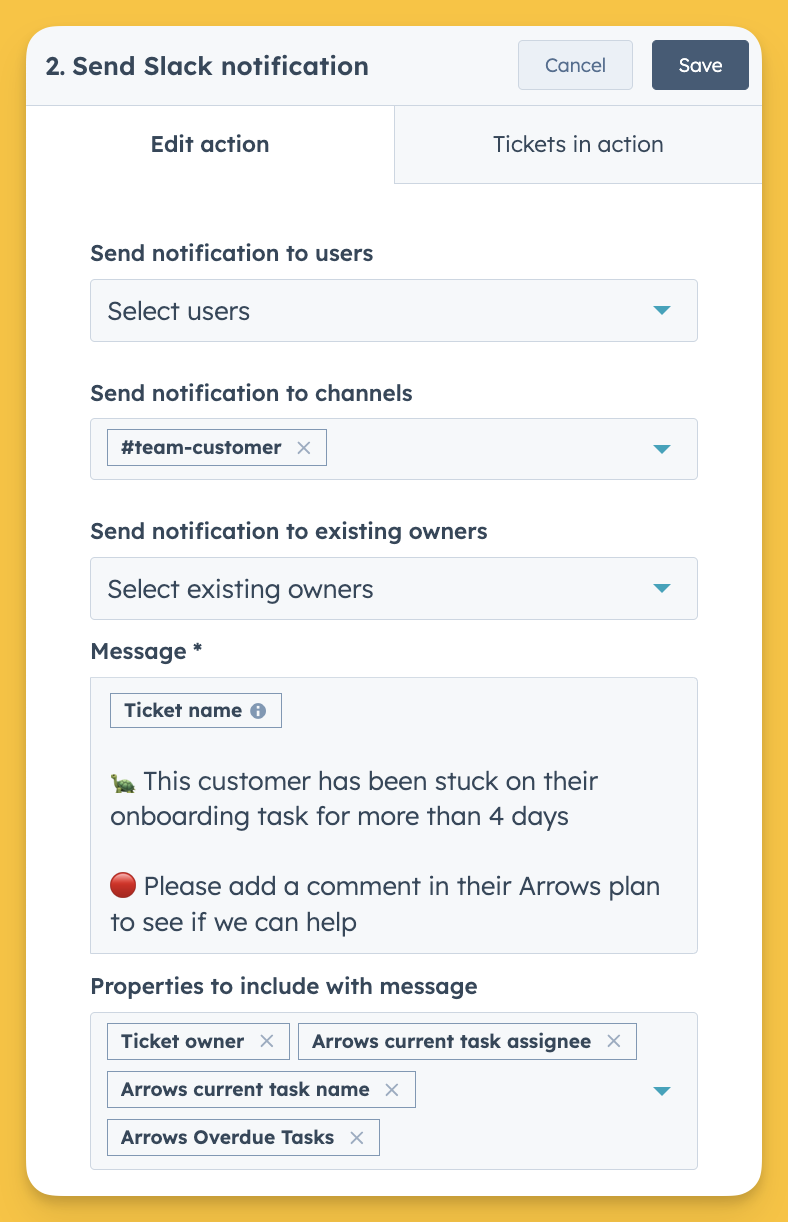Remove Arrows Overdue Tasks tag

(357, 1137)
